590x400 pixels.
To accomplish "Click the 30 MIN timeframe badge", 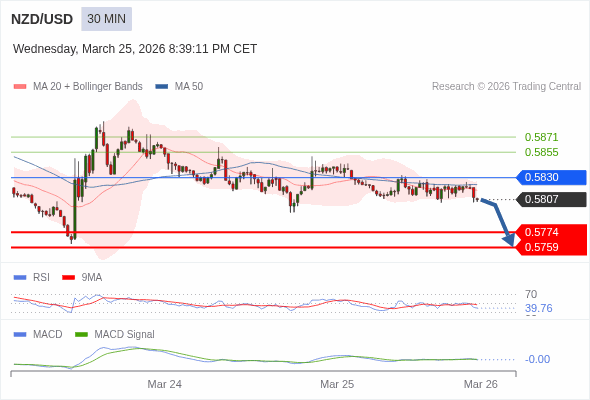I will 106,19.
